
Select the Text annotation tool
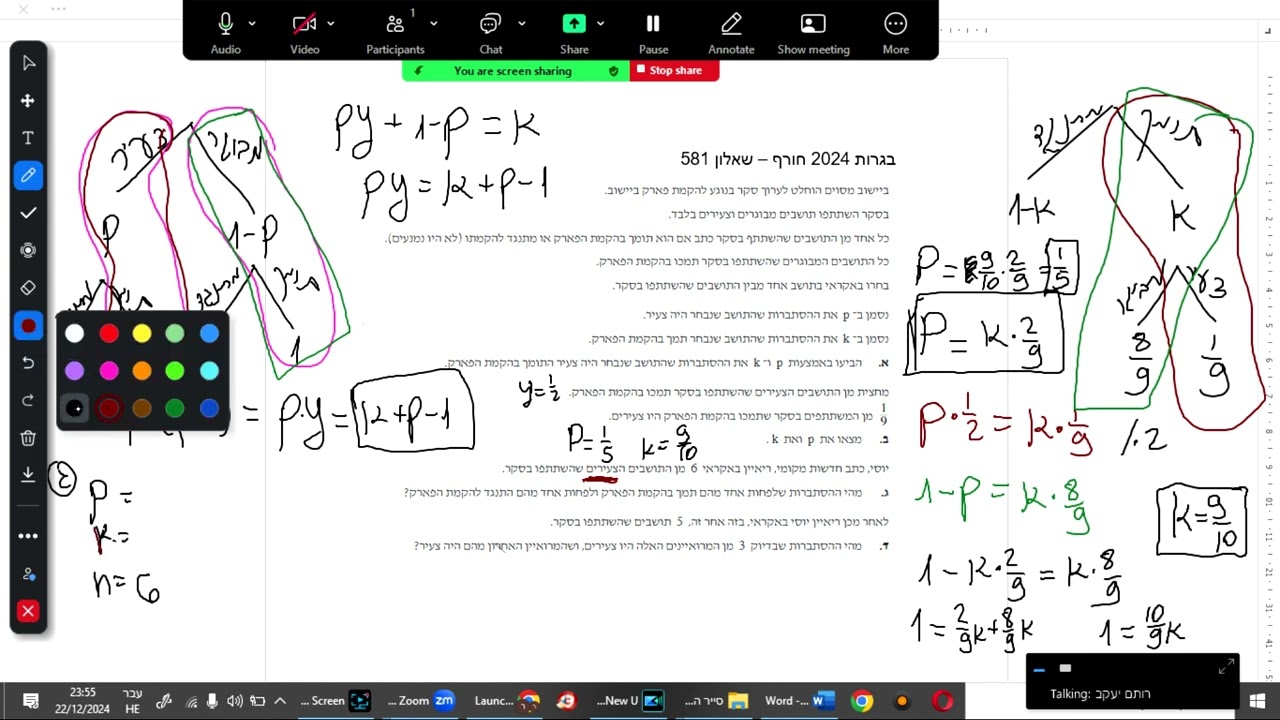pyautogui.click(x=28, y=138)
